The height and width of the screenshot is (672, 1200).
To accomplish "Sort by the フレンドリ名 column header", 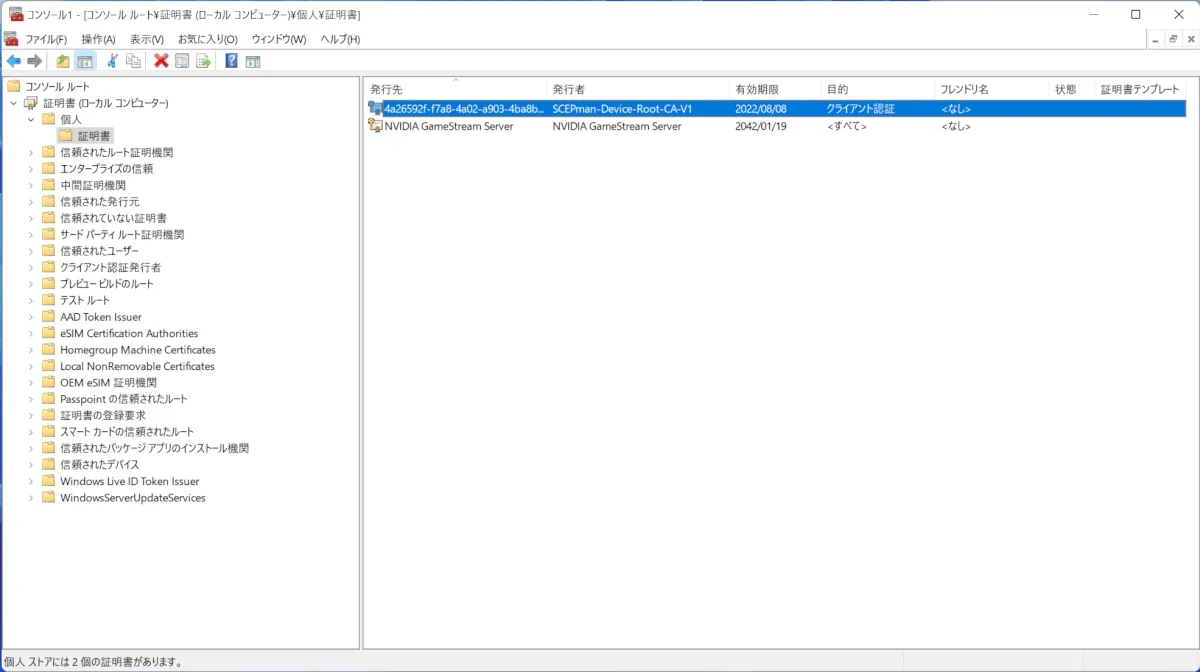I will [x=992, y=89].
